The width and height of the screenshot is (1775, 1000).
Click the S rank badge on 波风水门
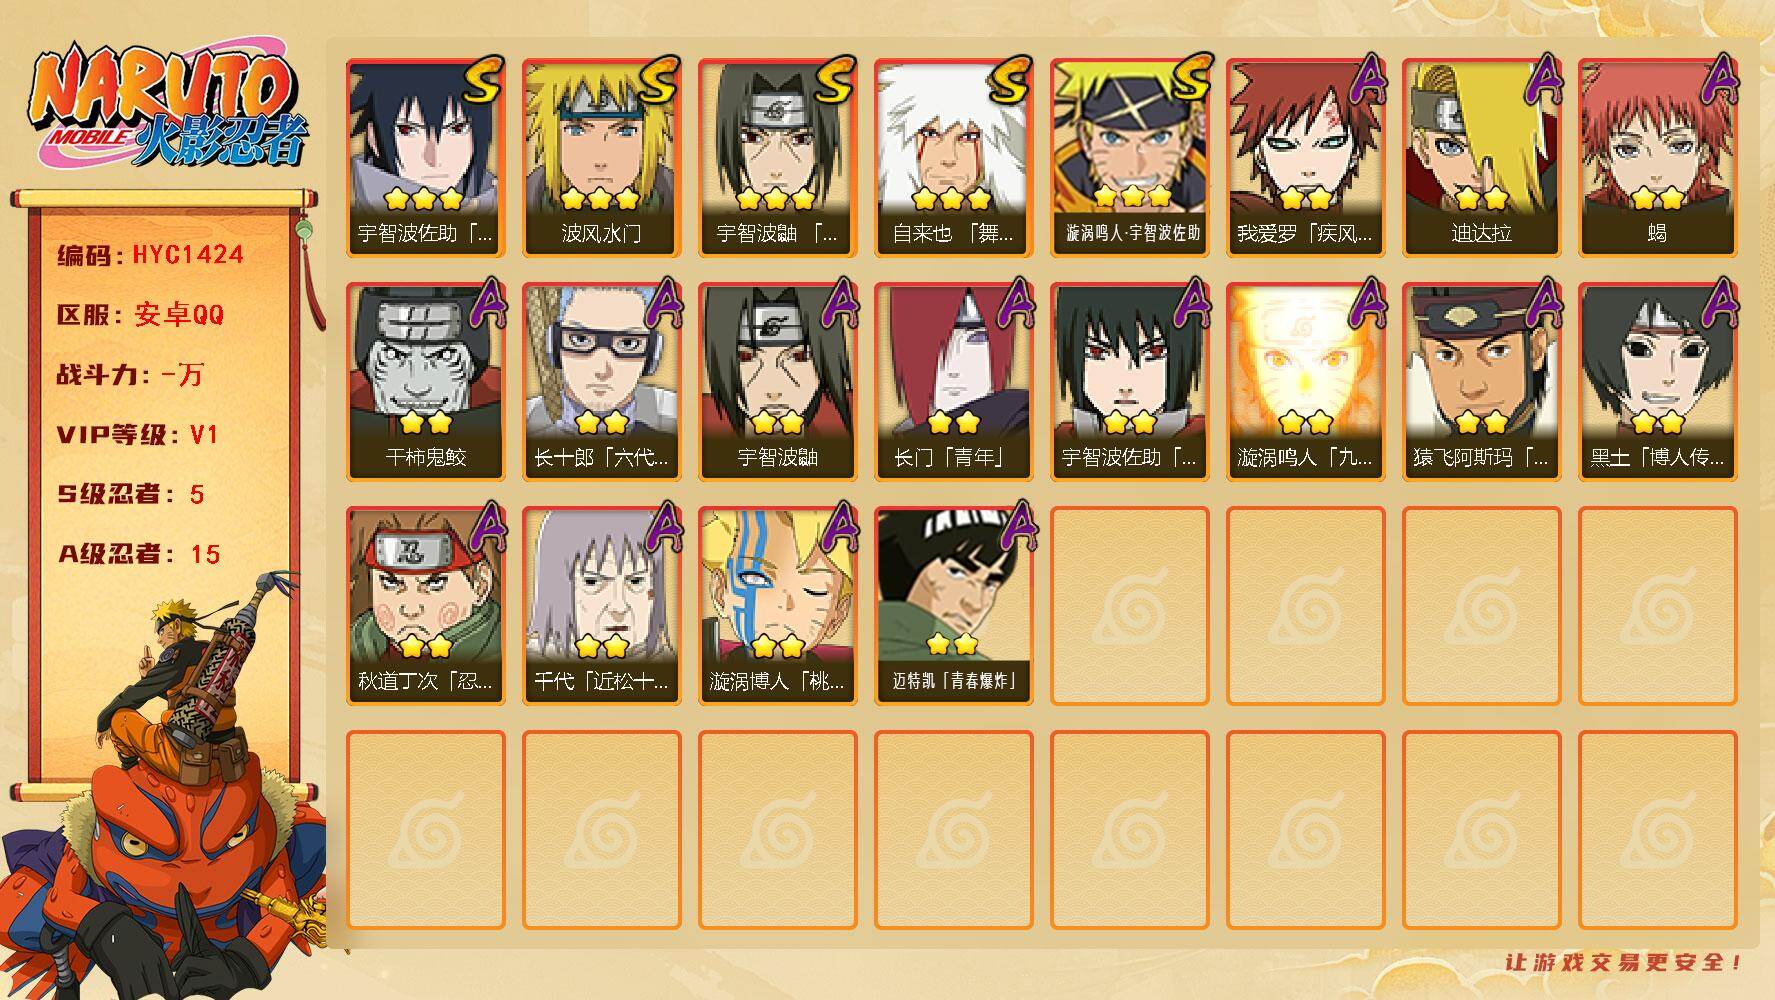click(657, 80)
